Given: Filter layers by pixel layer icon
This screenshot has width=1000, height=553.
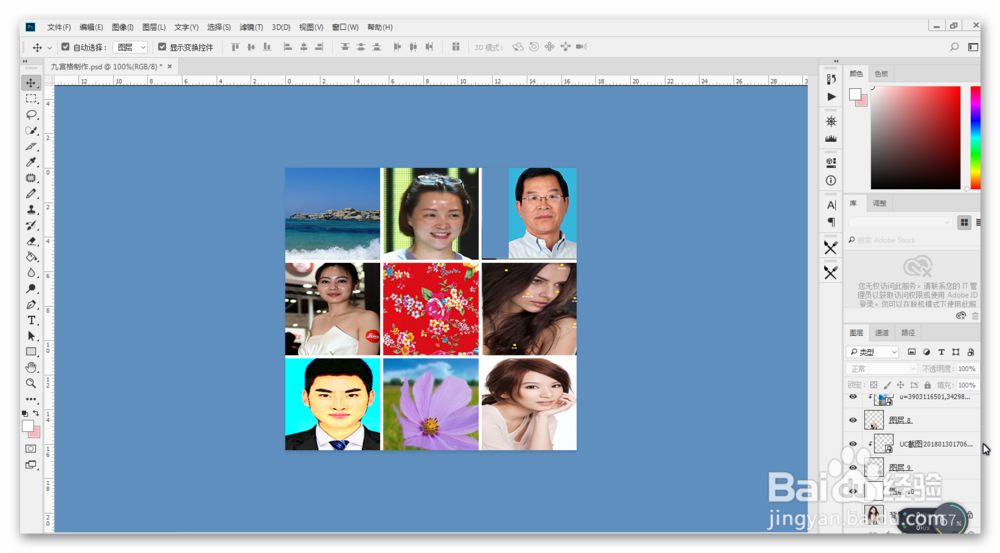Looking at the screenshot, I should [911, 352].
